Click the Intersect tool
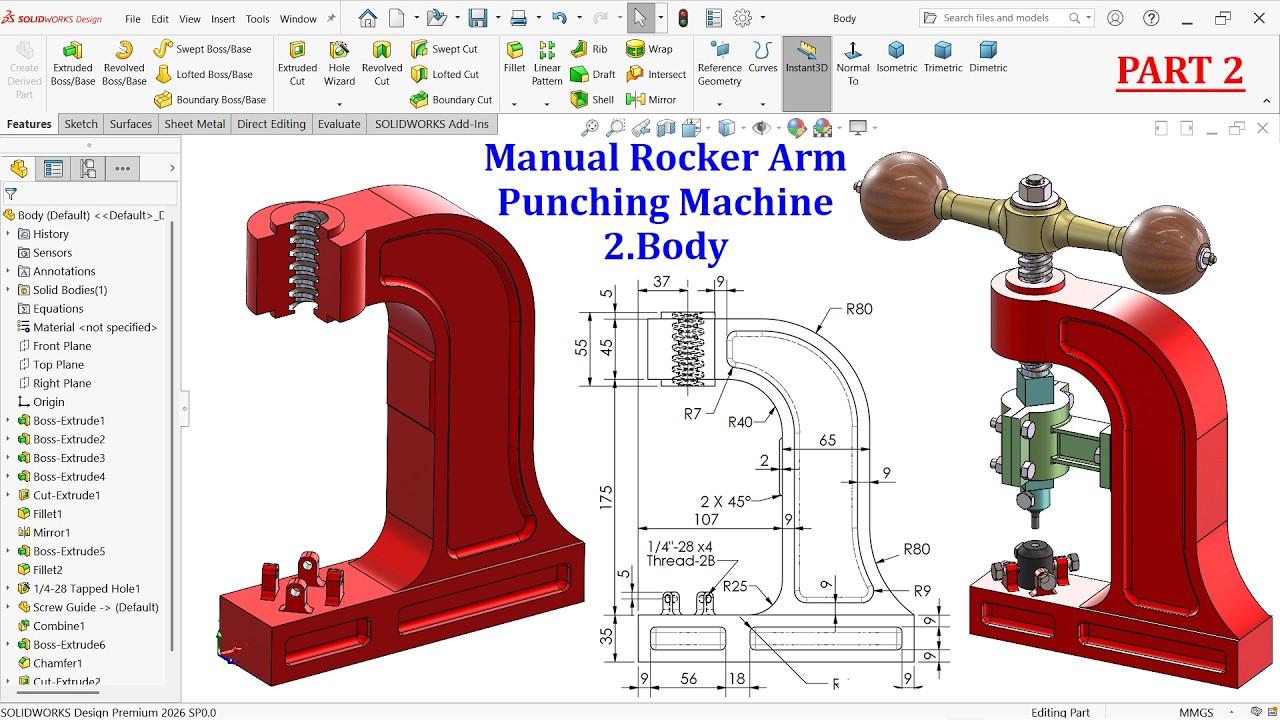1280x720 pixels. pos(656,74)
